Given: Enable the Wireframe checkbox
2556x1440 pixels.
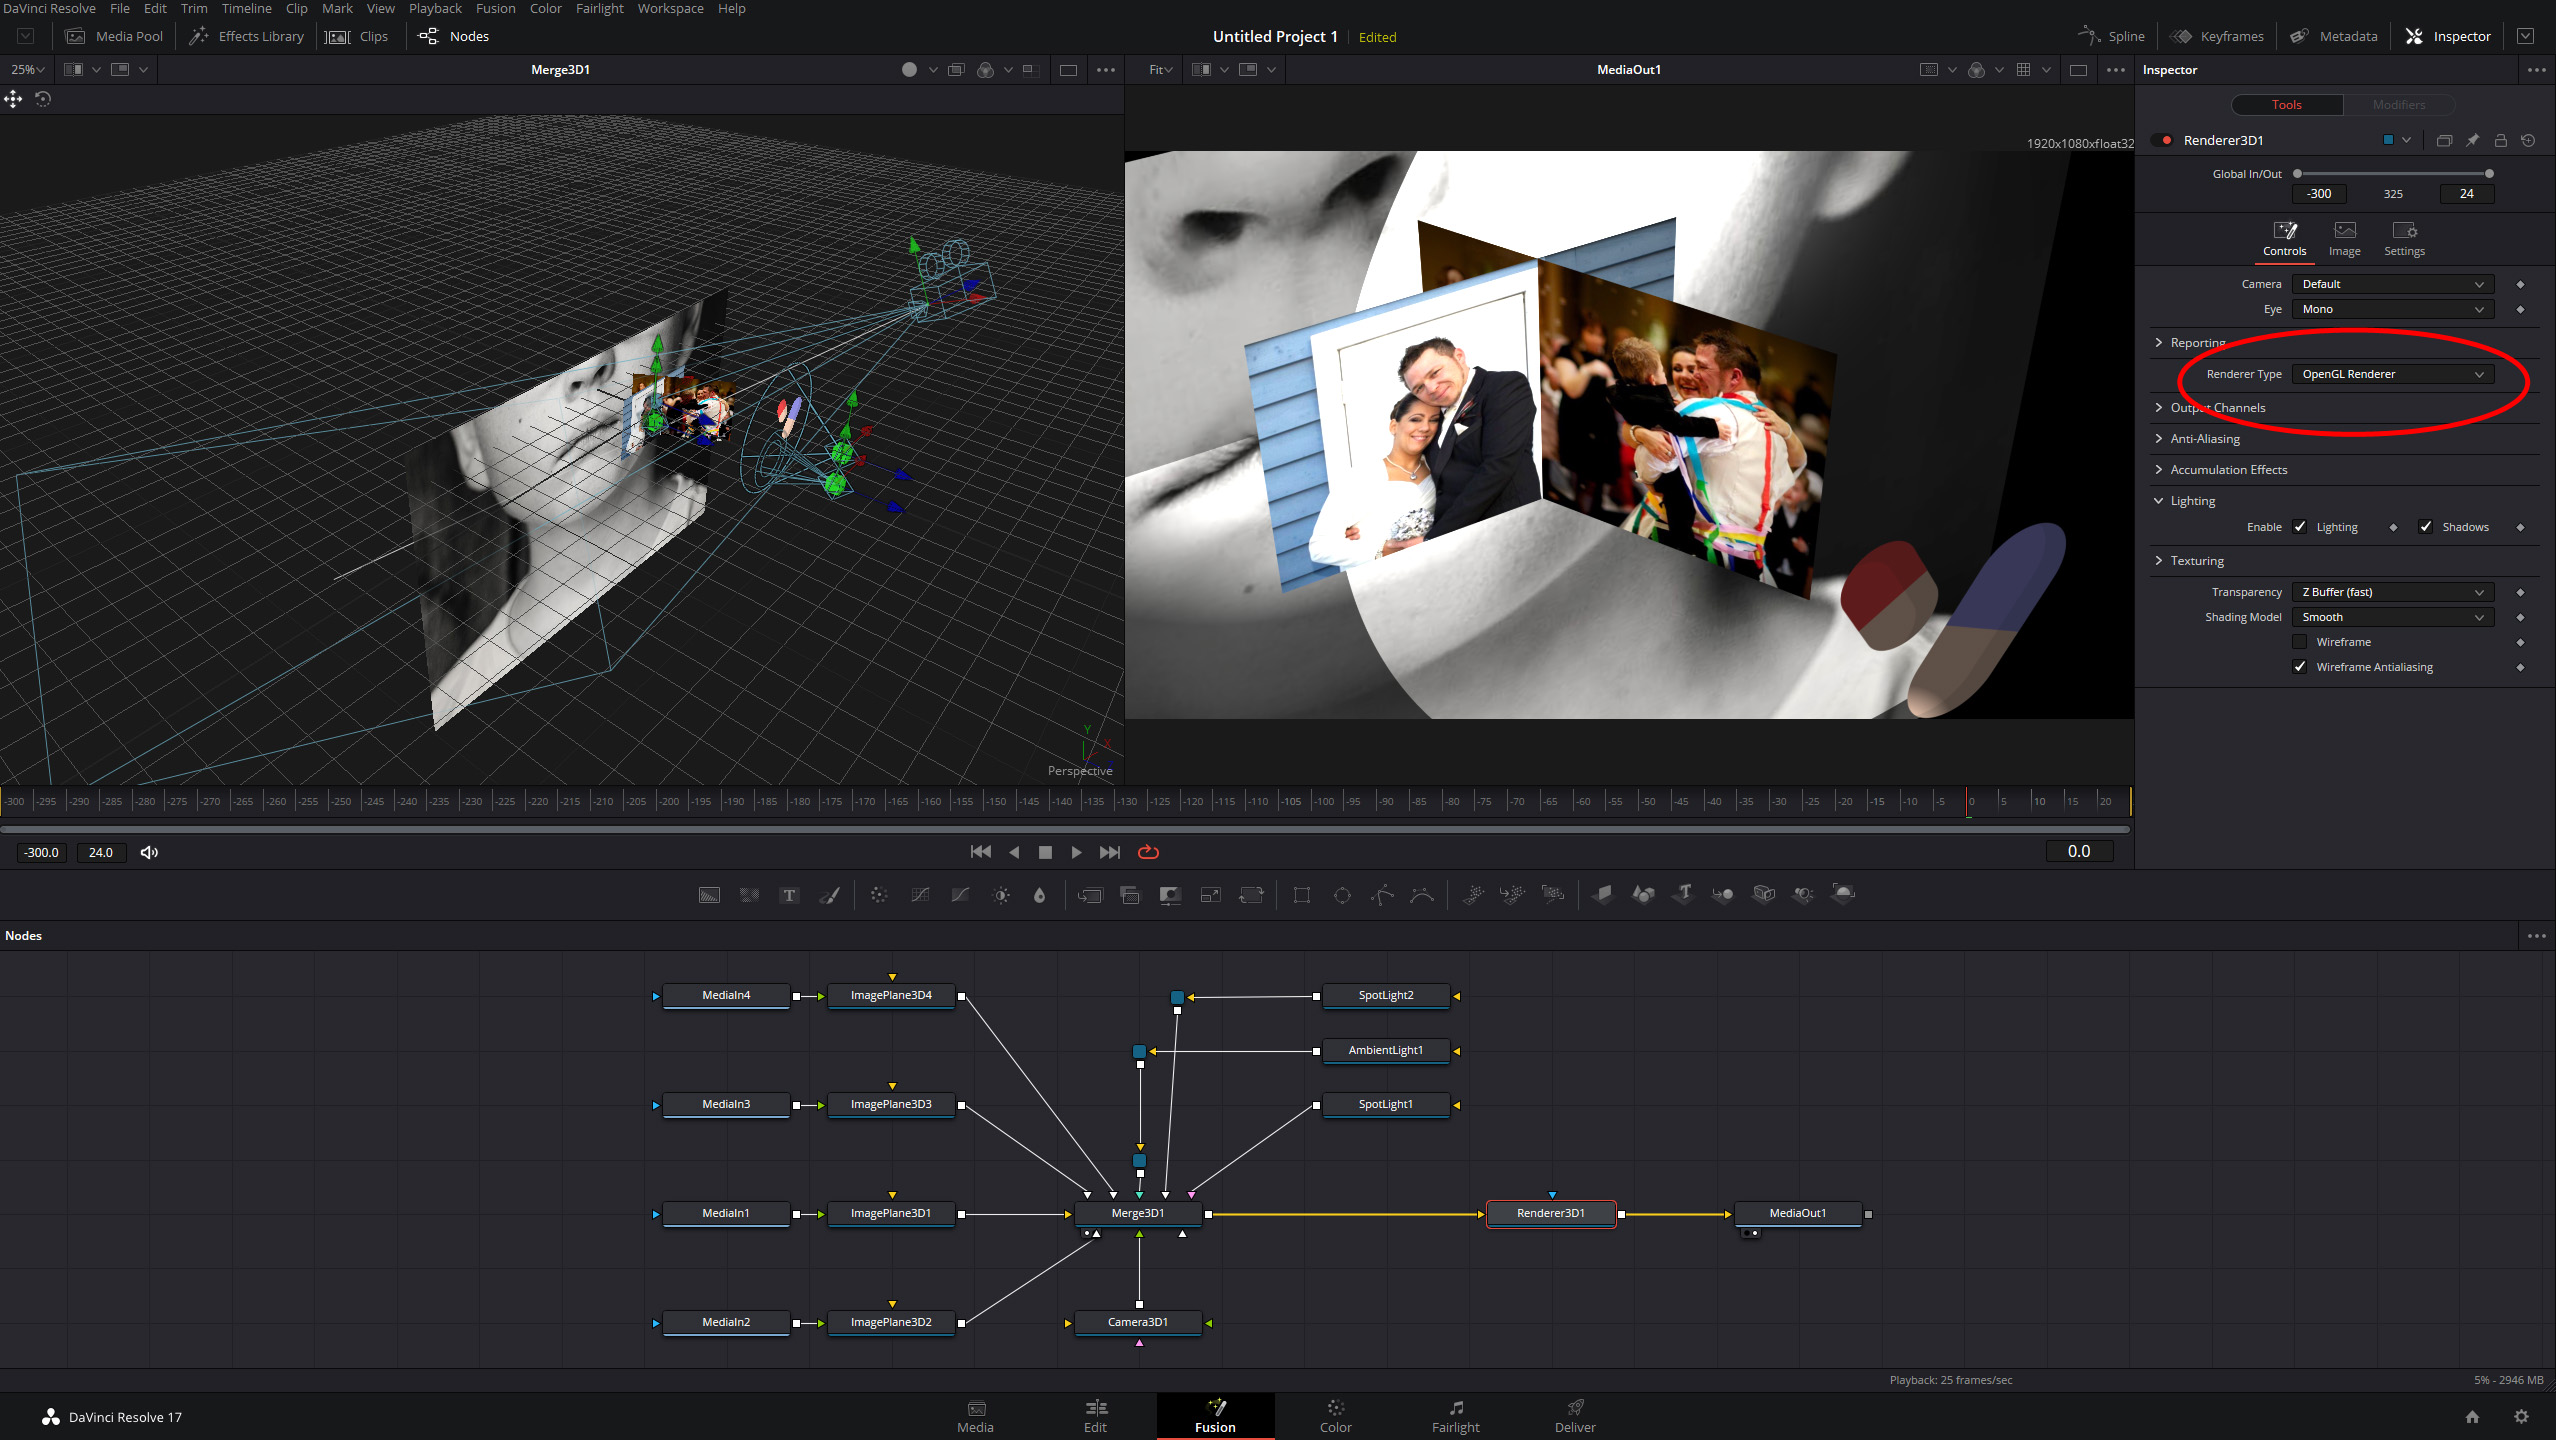Looking at the screenshot, I should (x=2300, y=642).
